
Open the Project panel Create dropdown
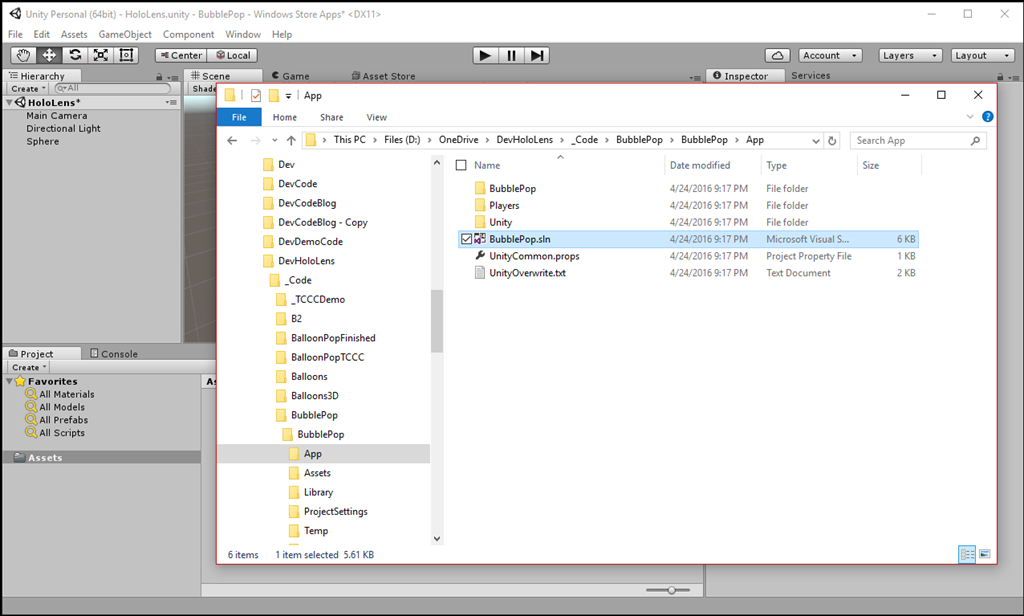click(x=29, y=367)
